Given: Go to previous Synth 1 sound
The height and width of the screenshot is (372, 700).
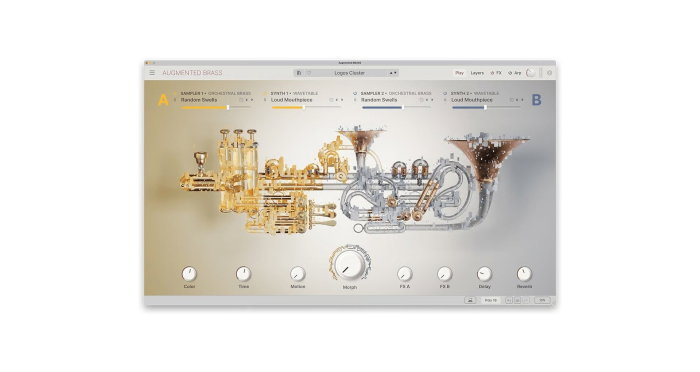Looking at the screenshot, I should tap(337, 100).
